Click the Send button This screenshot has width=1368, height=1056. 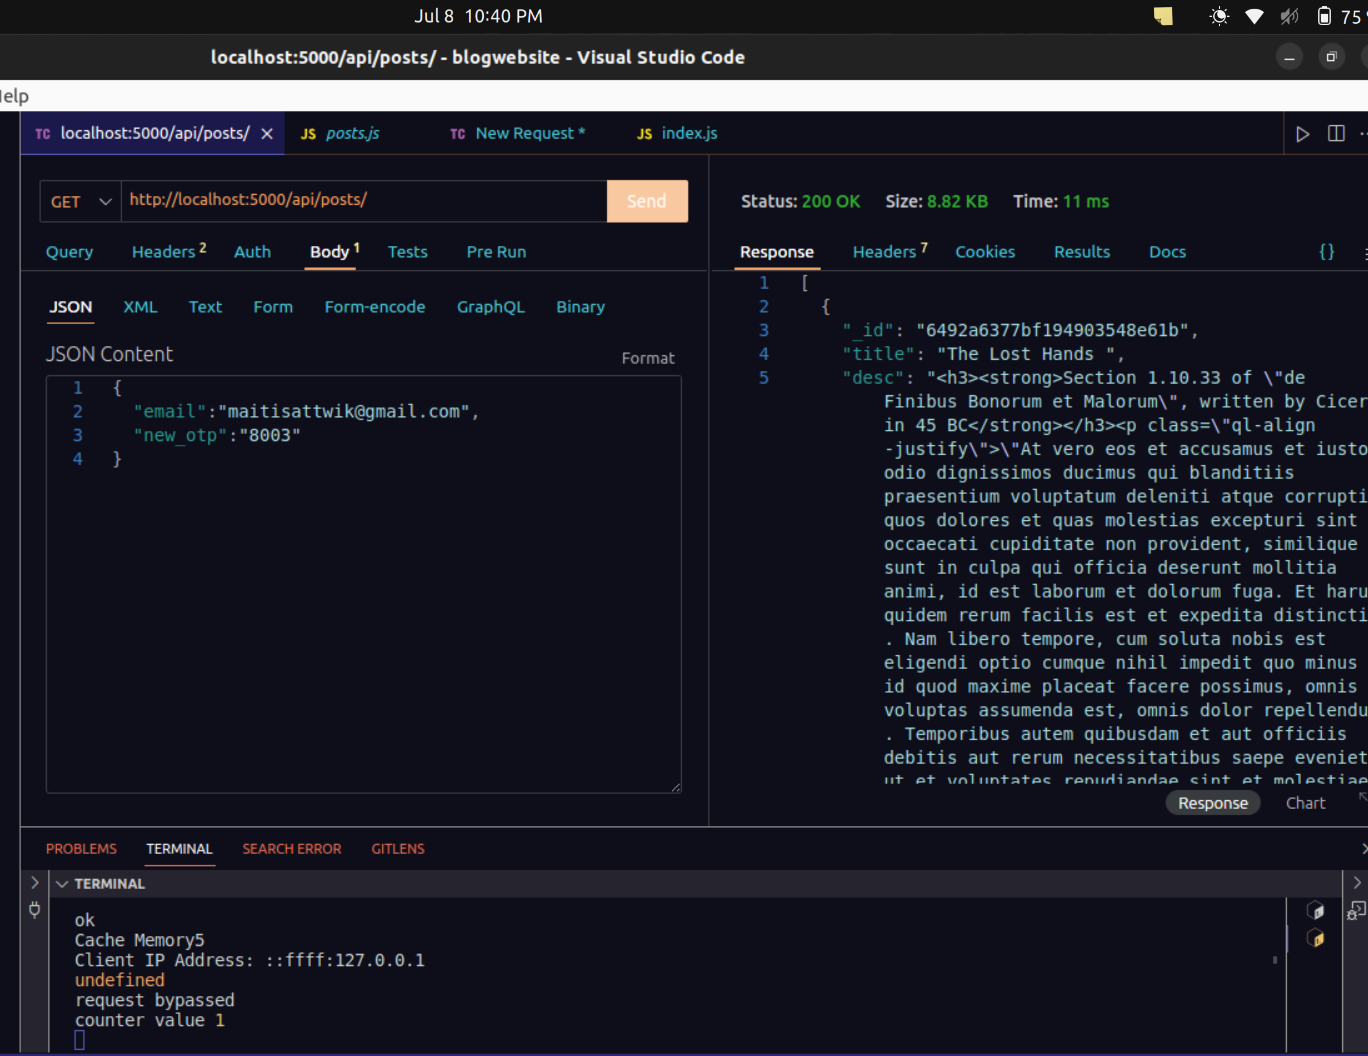coord(647,201)
